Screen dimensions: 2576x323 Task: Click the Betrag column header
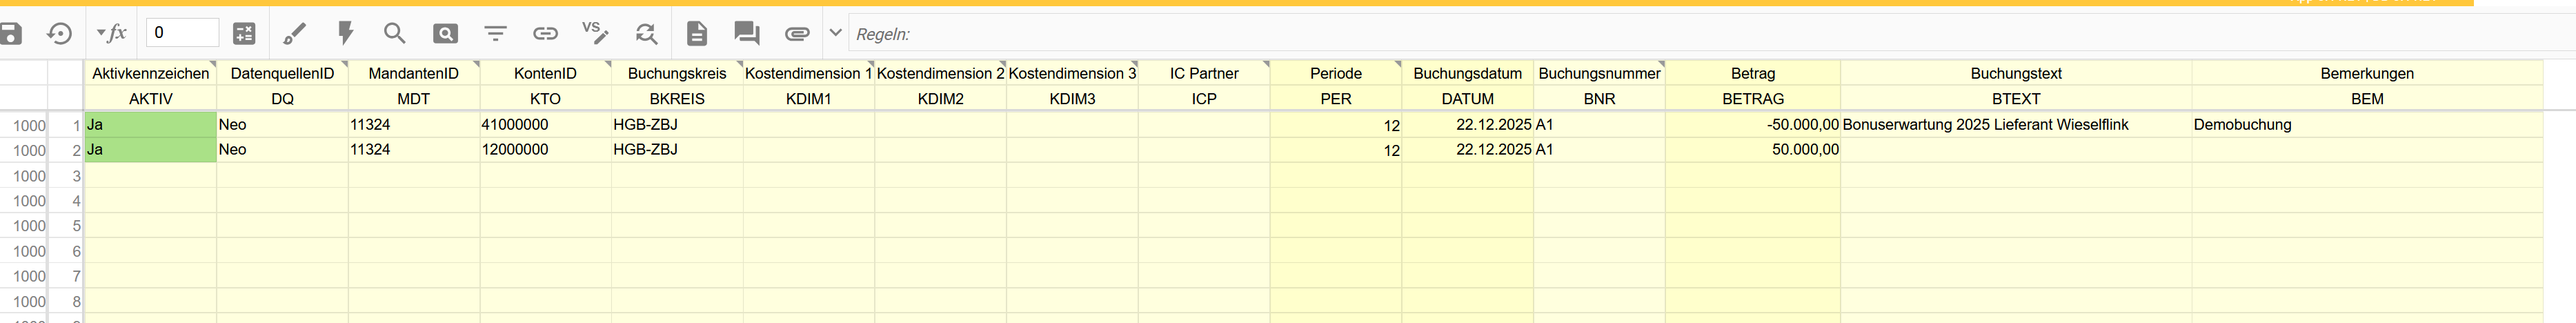point(1752,73)
